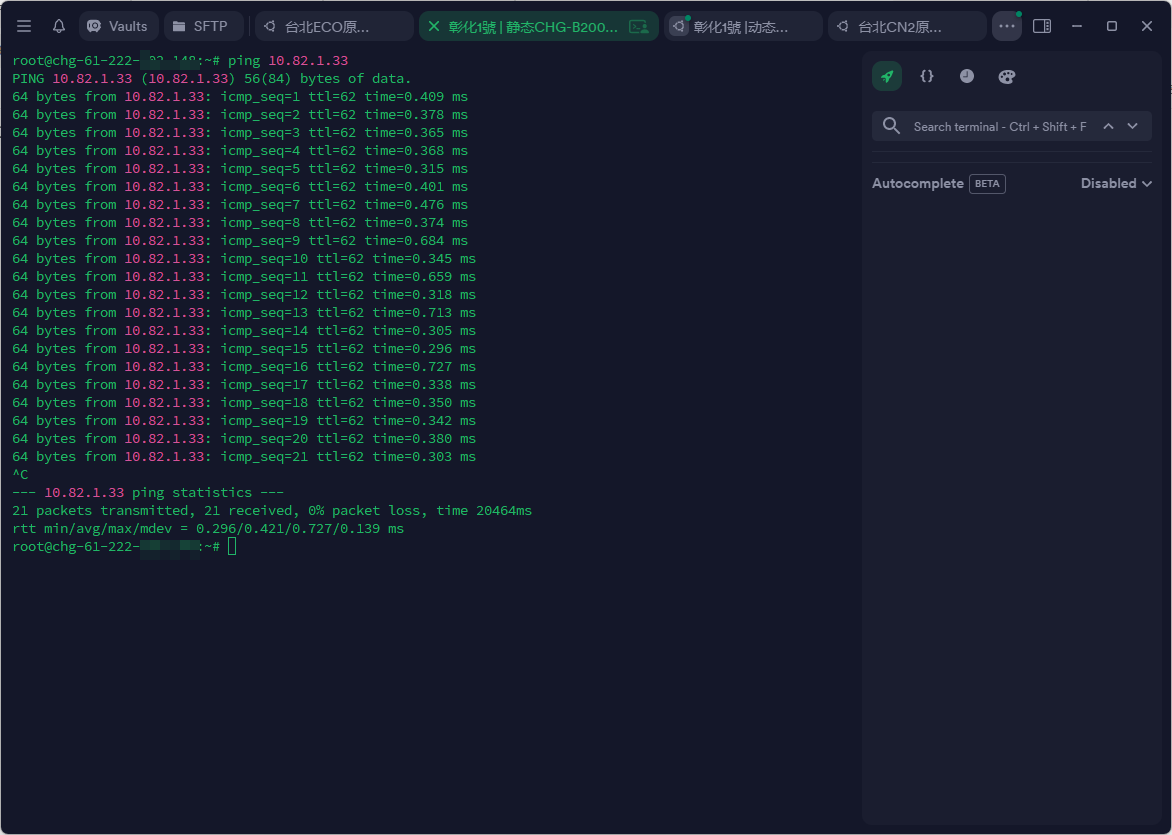Toggle the right sidebar panel

(x=1042, y=26)
